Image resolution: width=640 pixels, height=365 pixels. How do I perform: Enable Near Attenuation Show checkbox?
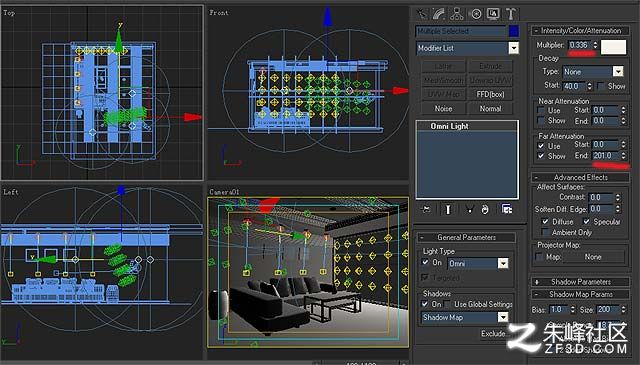coord(541,120)
